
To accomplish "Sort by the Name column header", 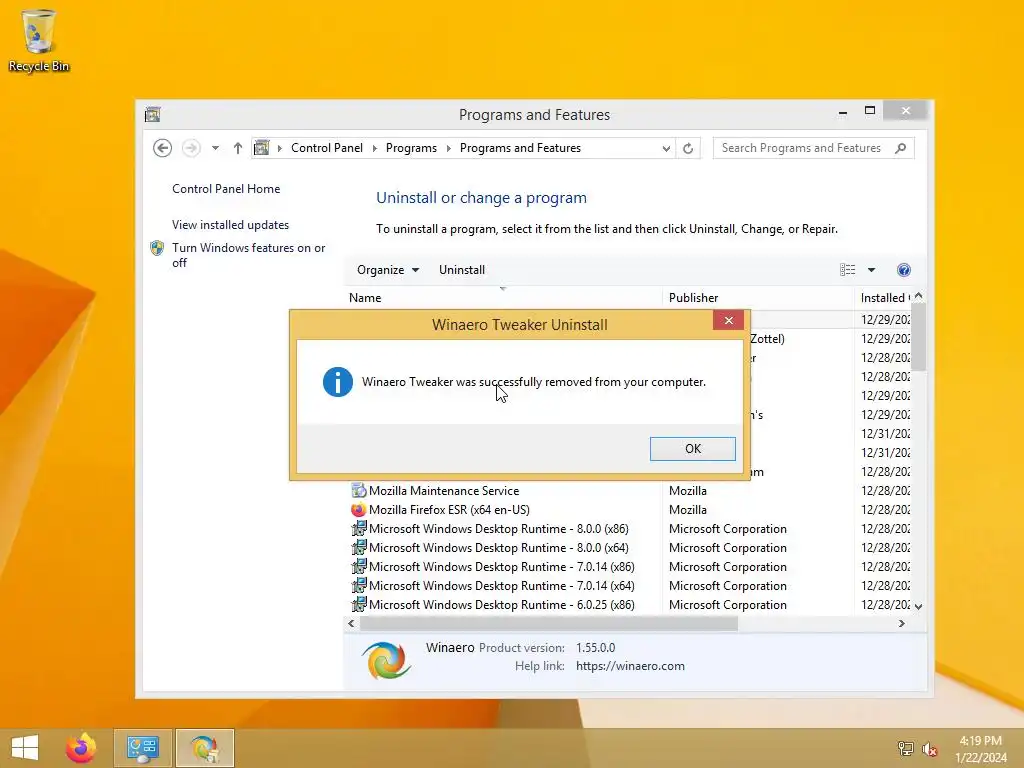I will (503, 297).
